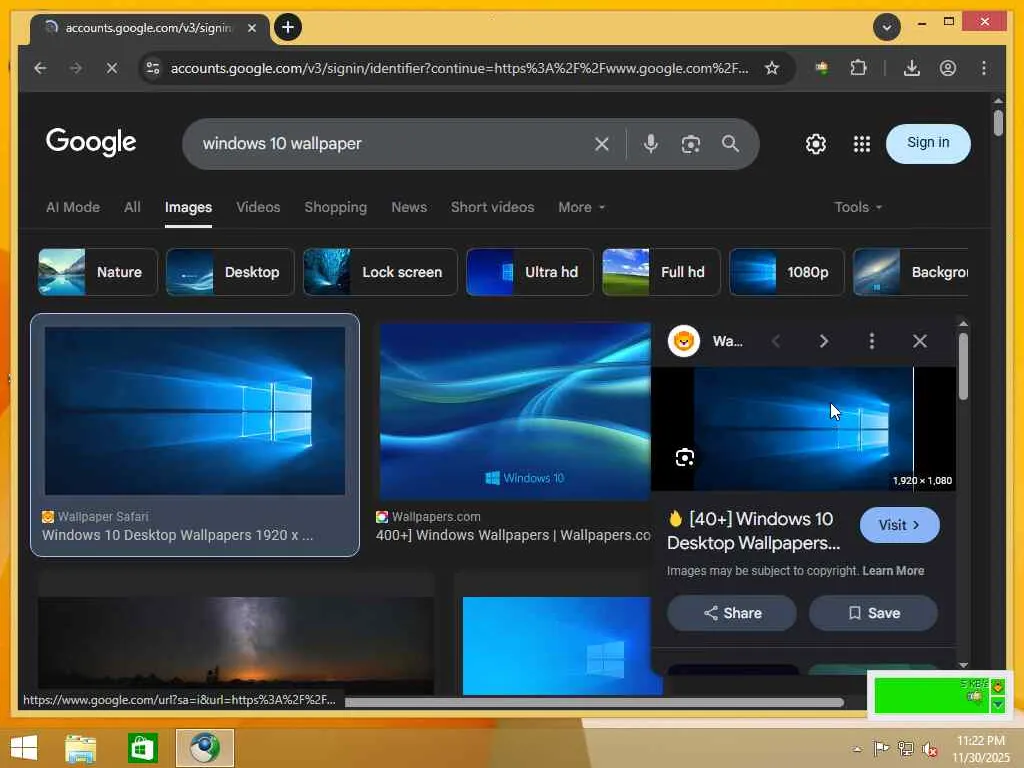Viewport: 1024px width, 768px height.
Task: Open the Windows Store taskbar icon
Action: [x=142, y=748]
